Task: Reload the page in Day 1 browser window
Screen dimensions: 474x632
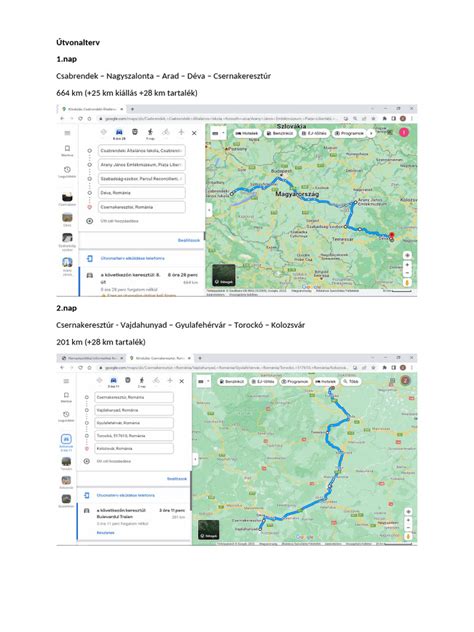Action: coord(80,118)
